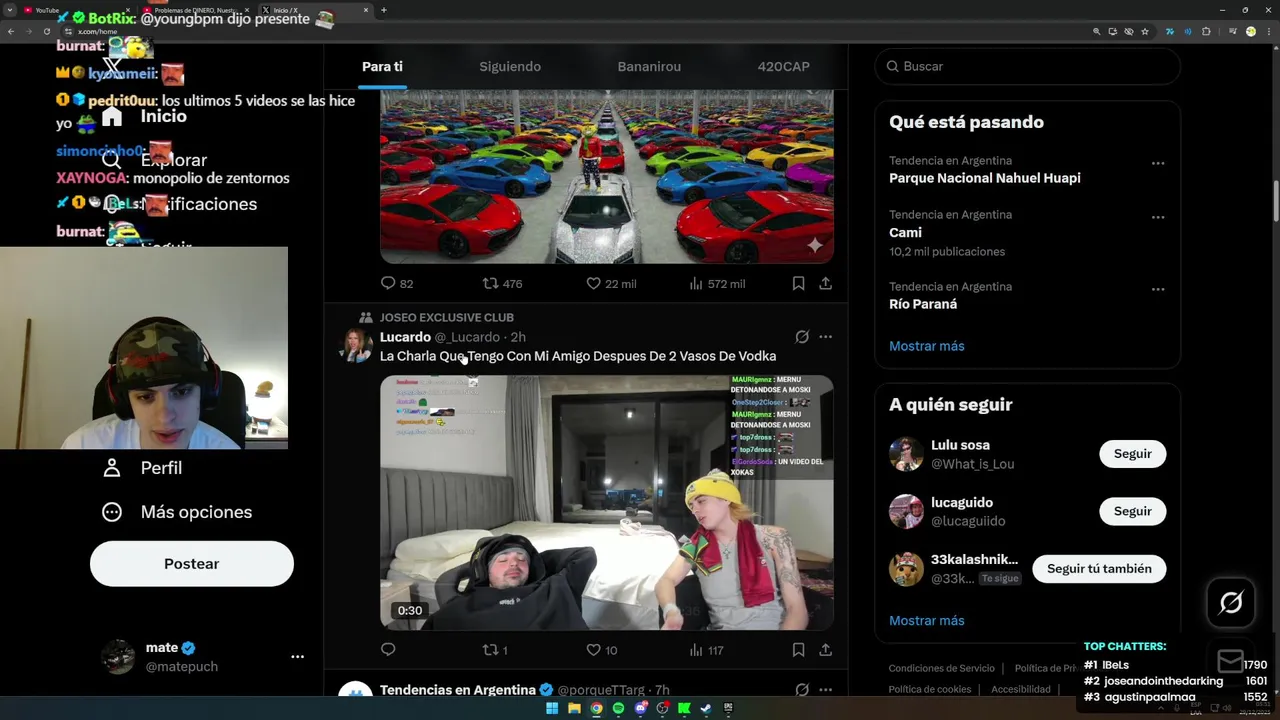
Task: Click Seguir tú también for 33kalashnik
Action: click(1099, 569)
